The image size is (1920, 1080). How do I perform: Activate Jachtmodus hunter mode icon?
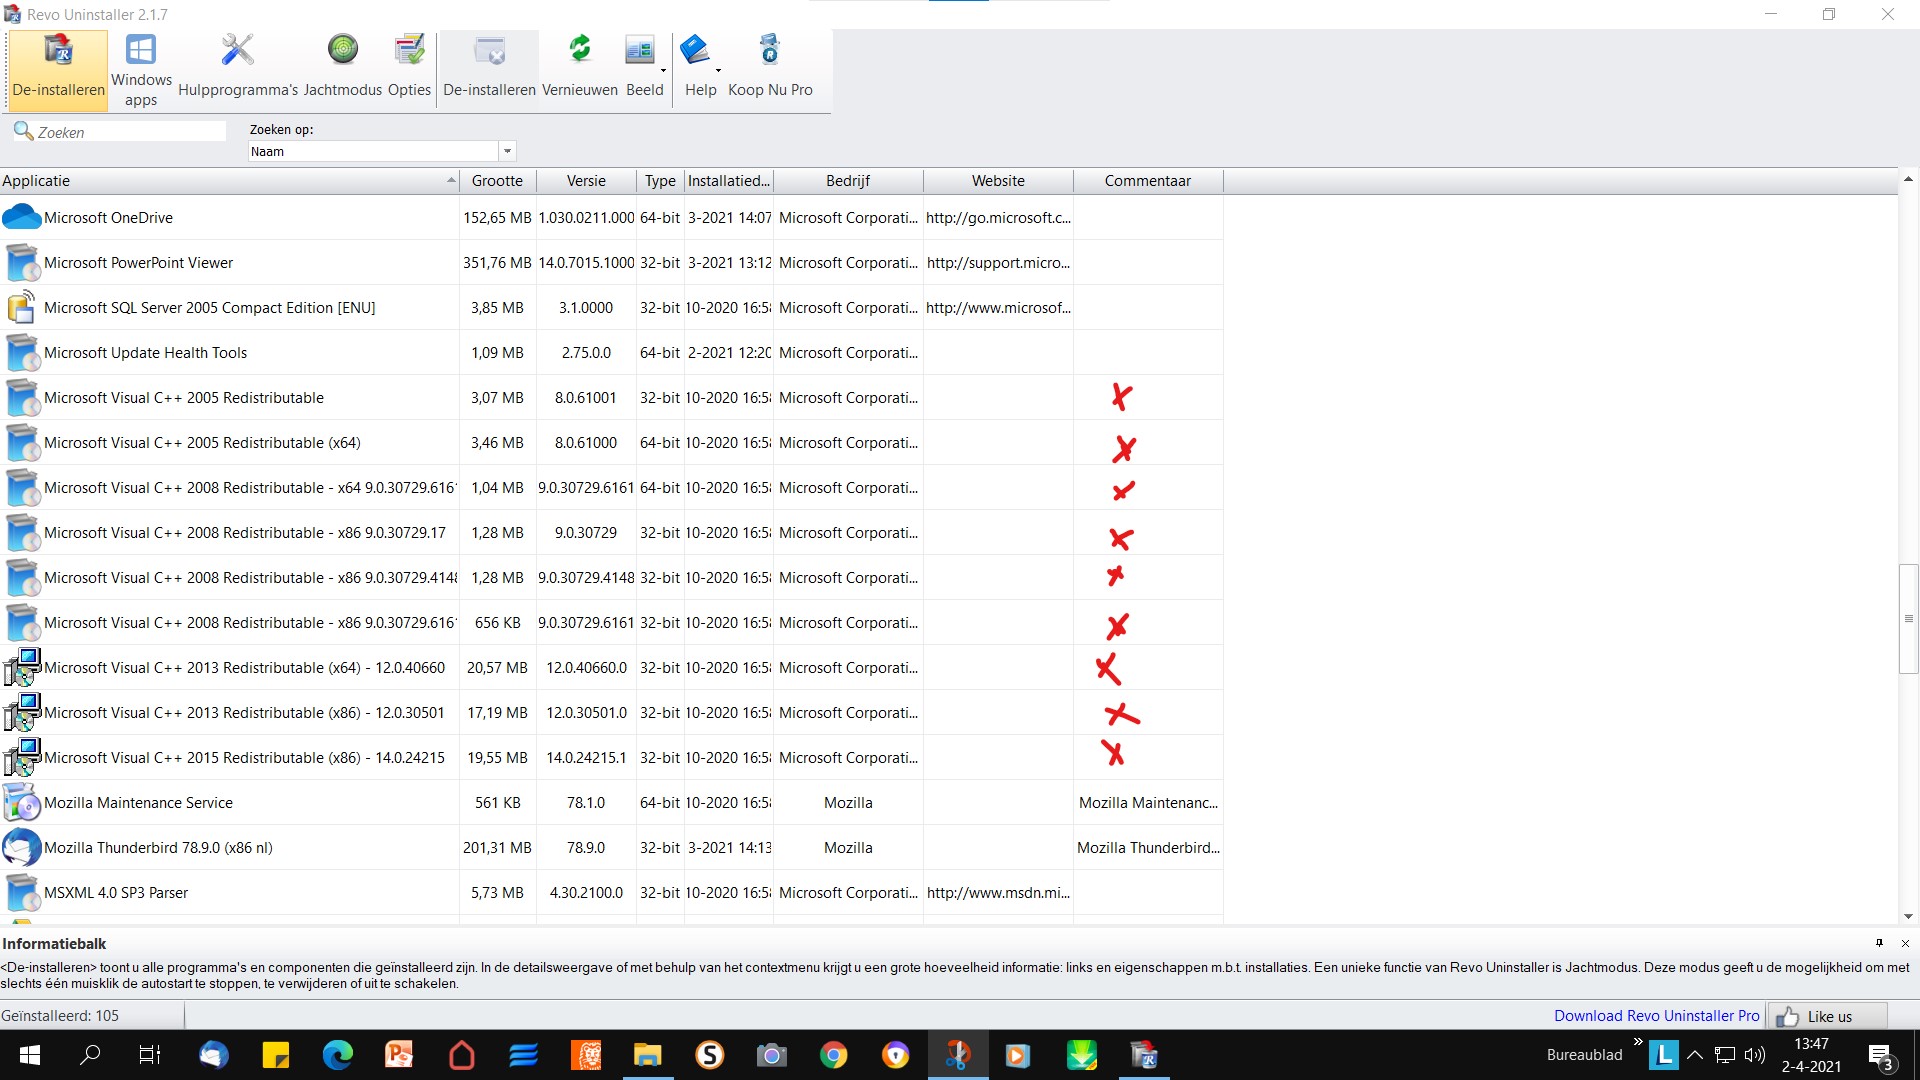pyautogui.click(x=342, y=50)
